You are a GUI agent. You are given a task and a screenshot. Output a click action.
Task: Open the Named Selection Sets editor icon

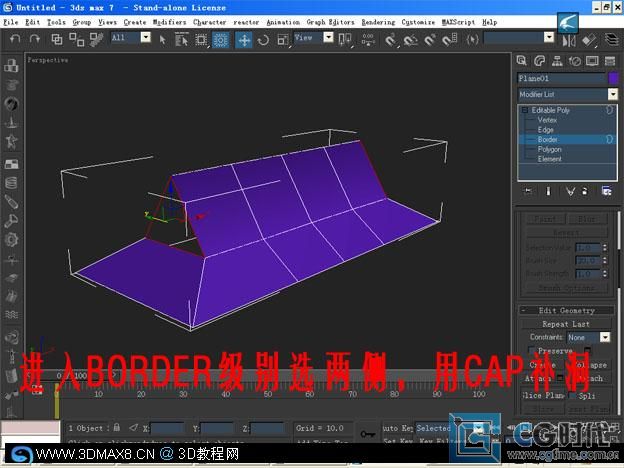pos(472,39)
